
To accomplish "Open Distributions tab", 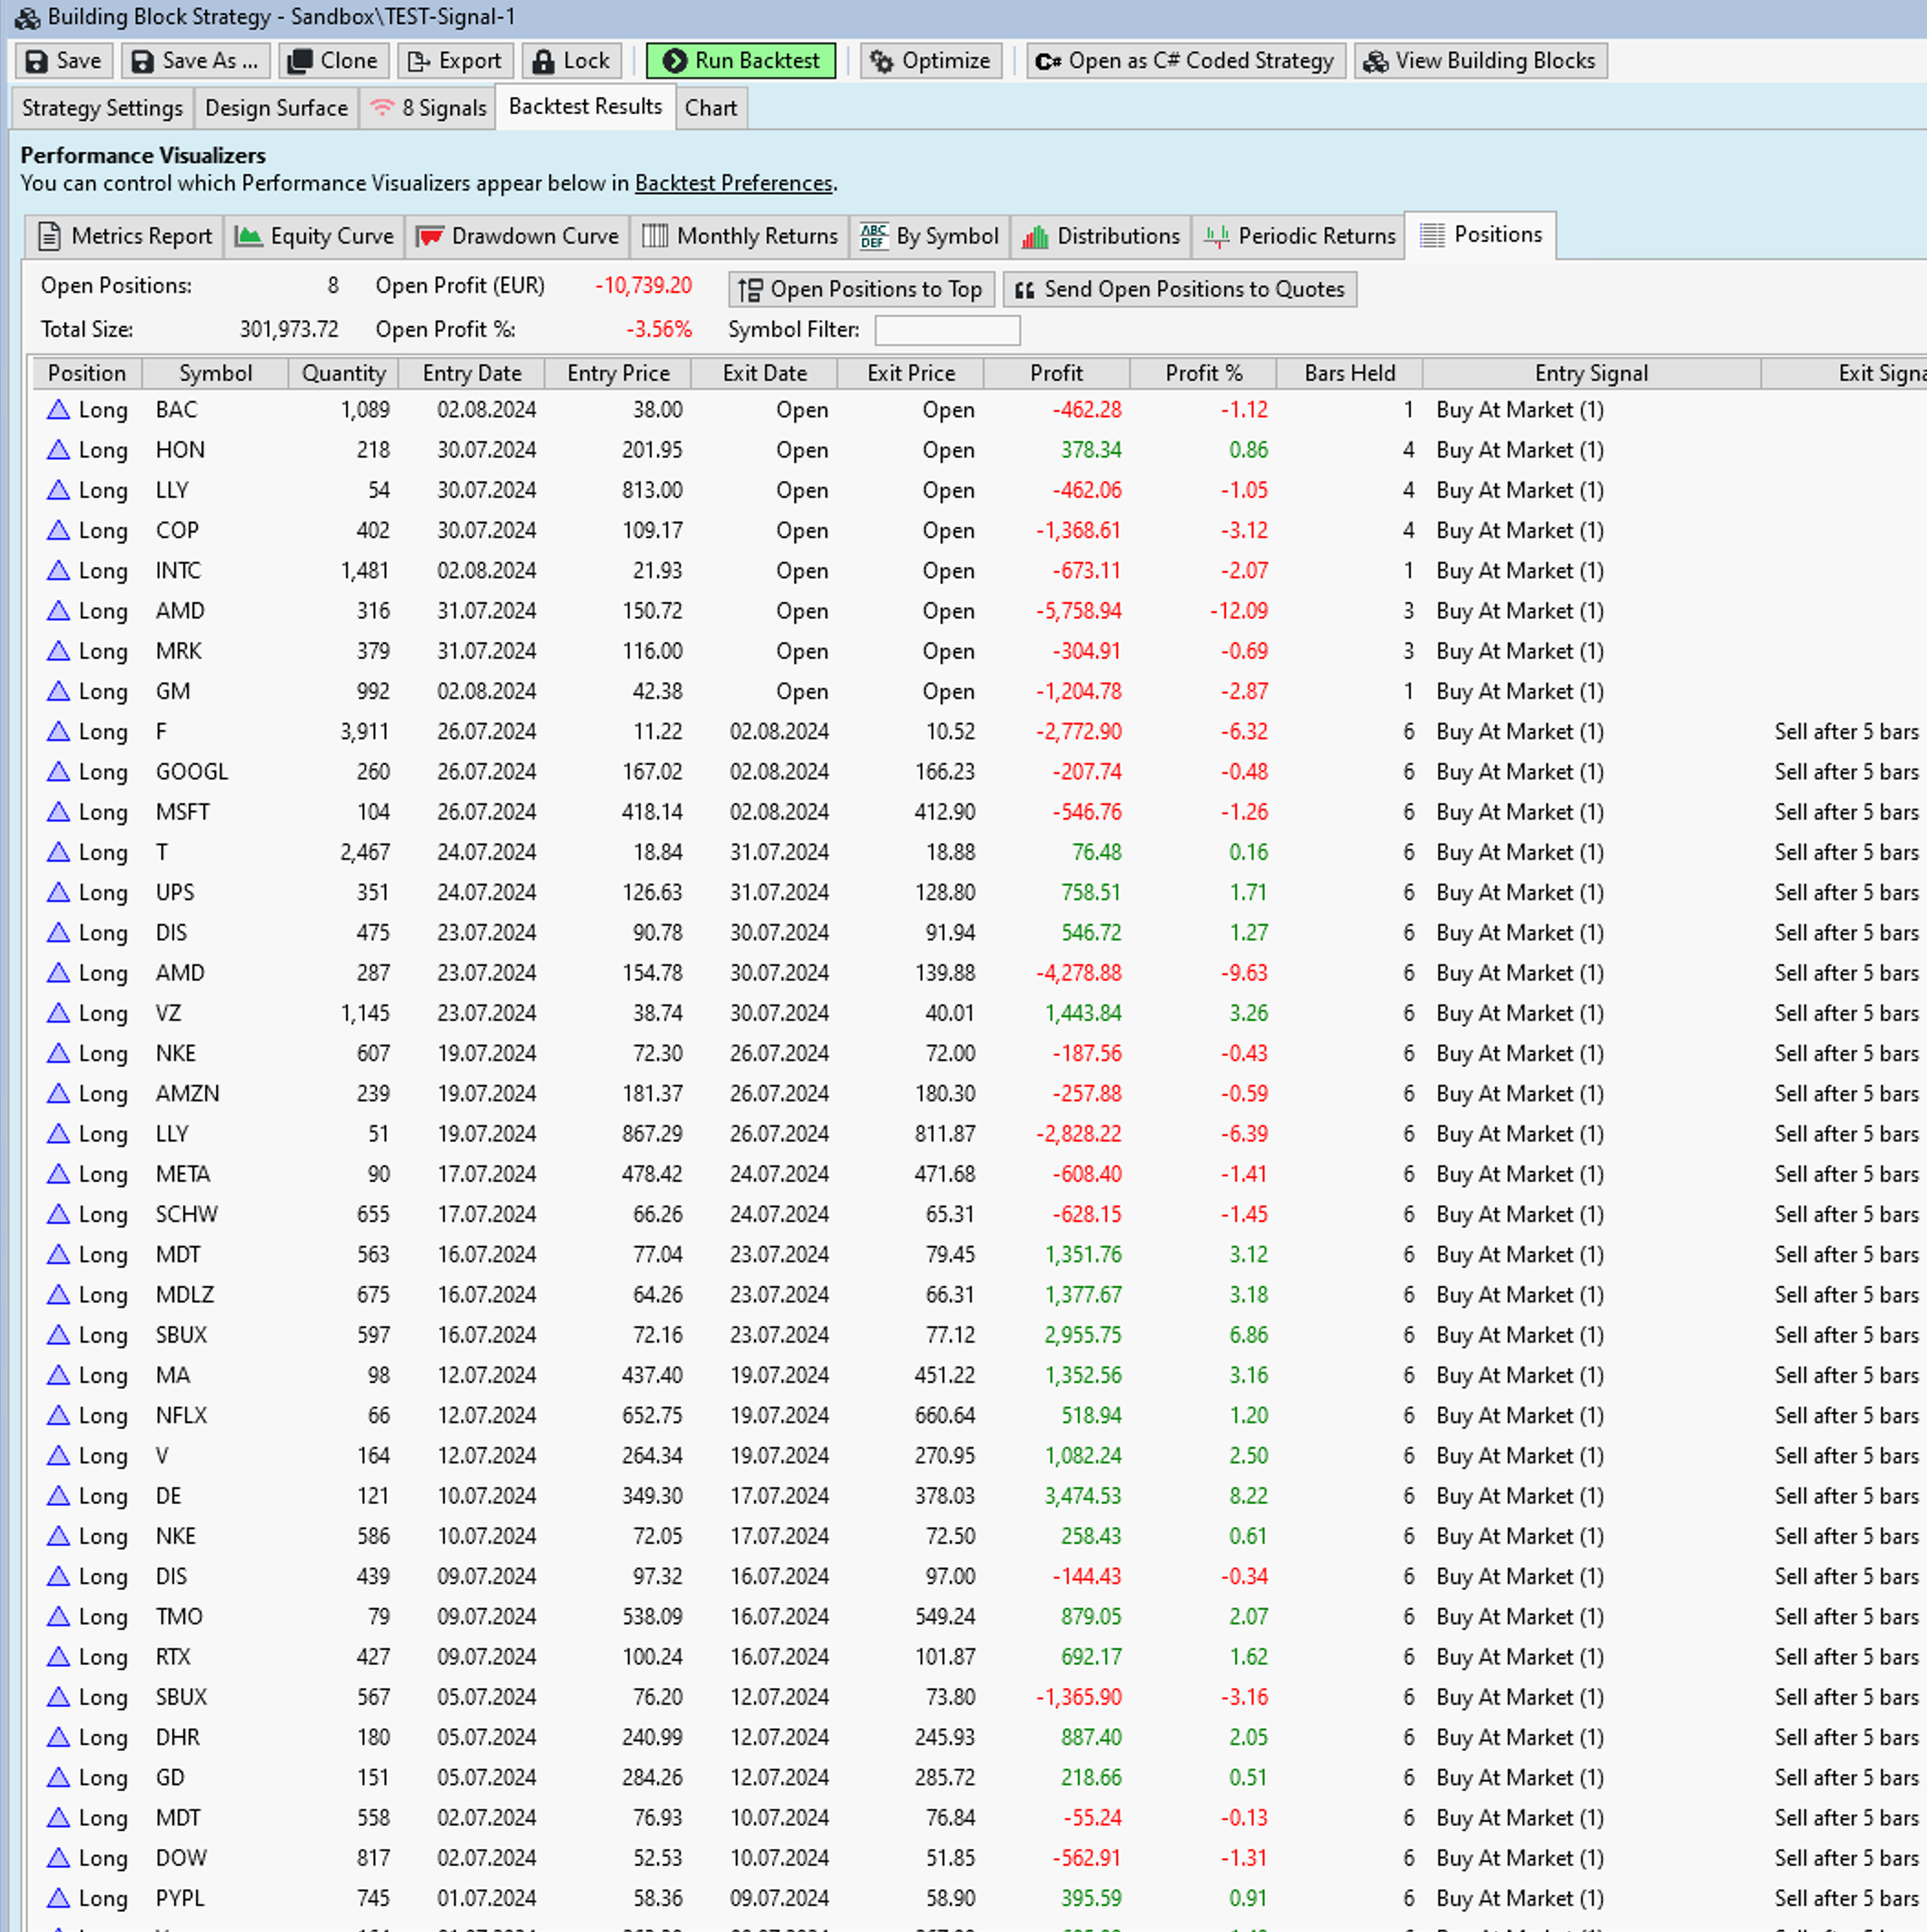I will [x=1100, y=236].
